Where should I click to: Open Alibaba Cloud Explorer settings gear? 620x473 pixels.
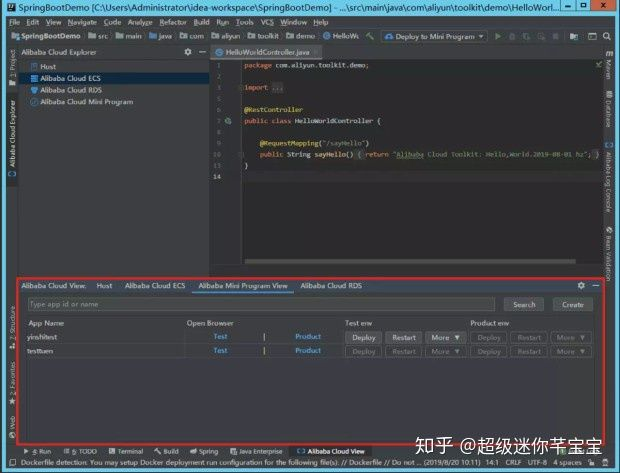point(187,51)
